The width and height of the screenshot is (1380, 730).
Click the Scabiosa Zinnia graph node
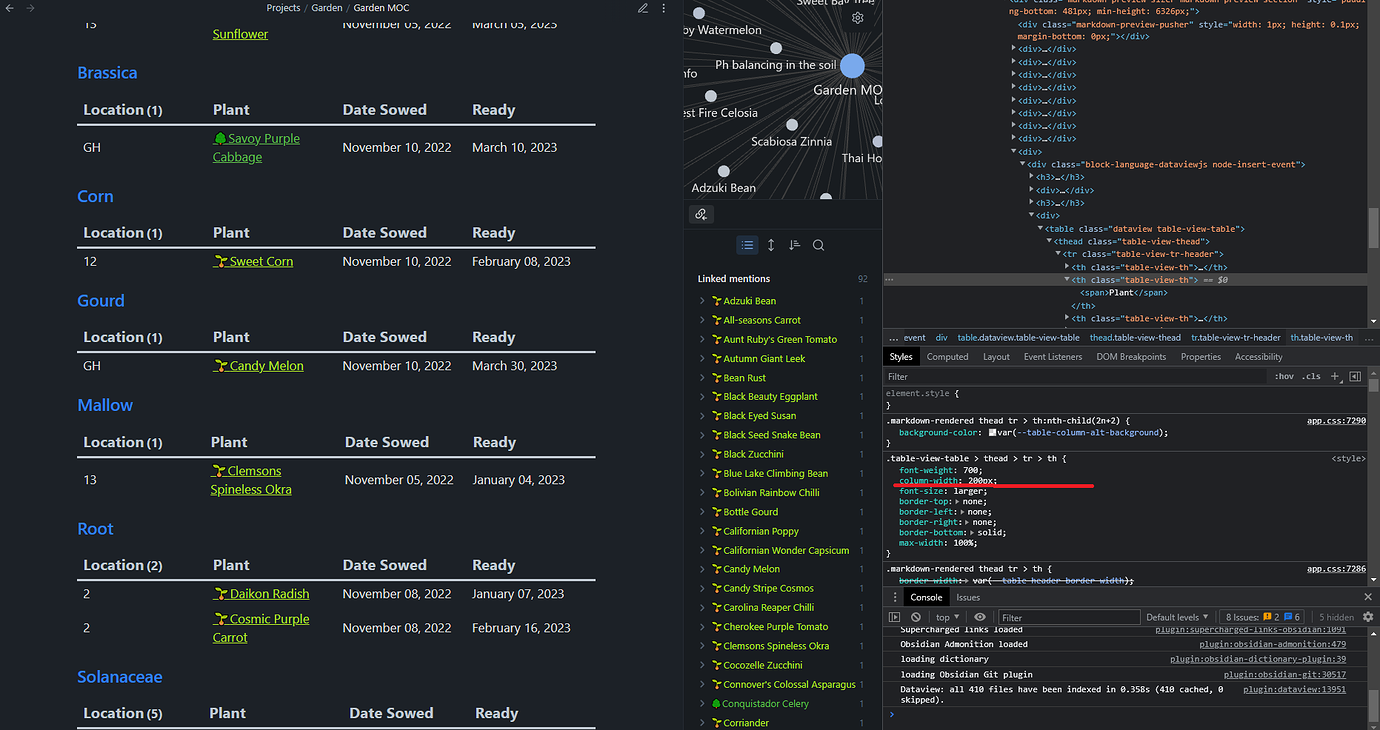point(792,125)
